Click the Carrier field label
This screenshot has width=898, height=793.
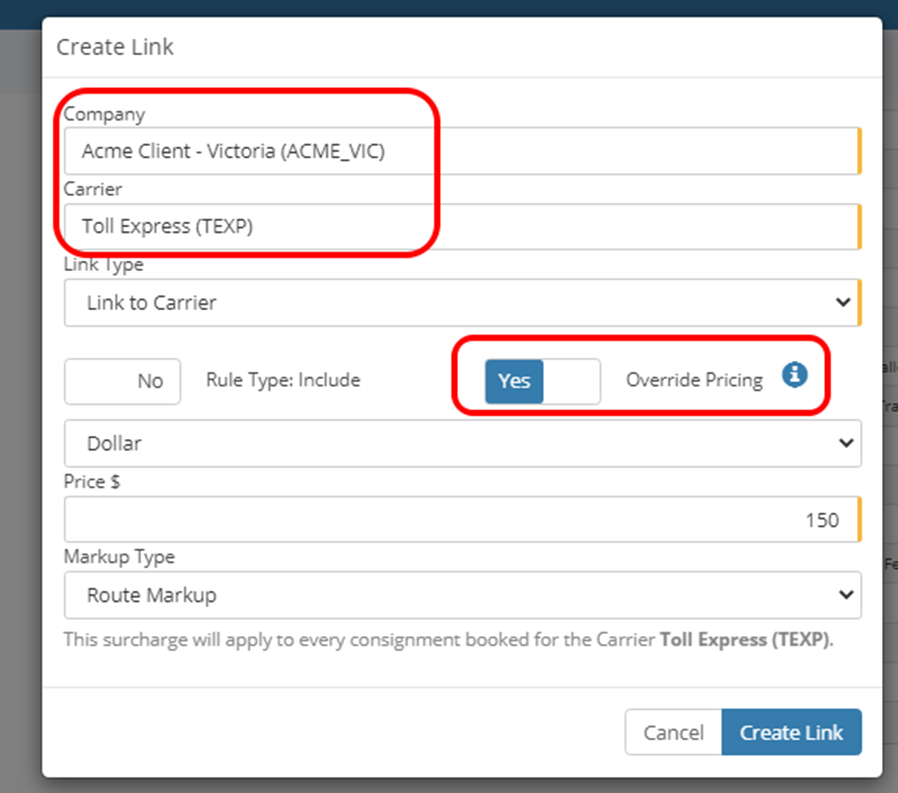point(93,190)
